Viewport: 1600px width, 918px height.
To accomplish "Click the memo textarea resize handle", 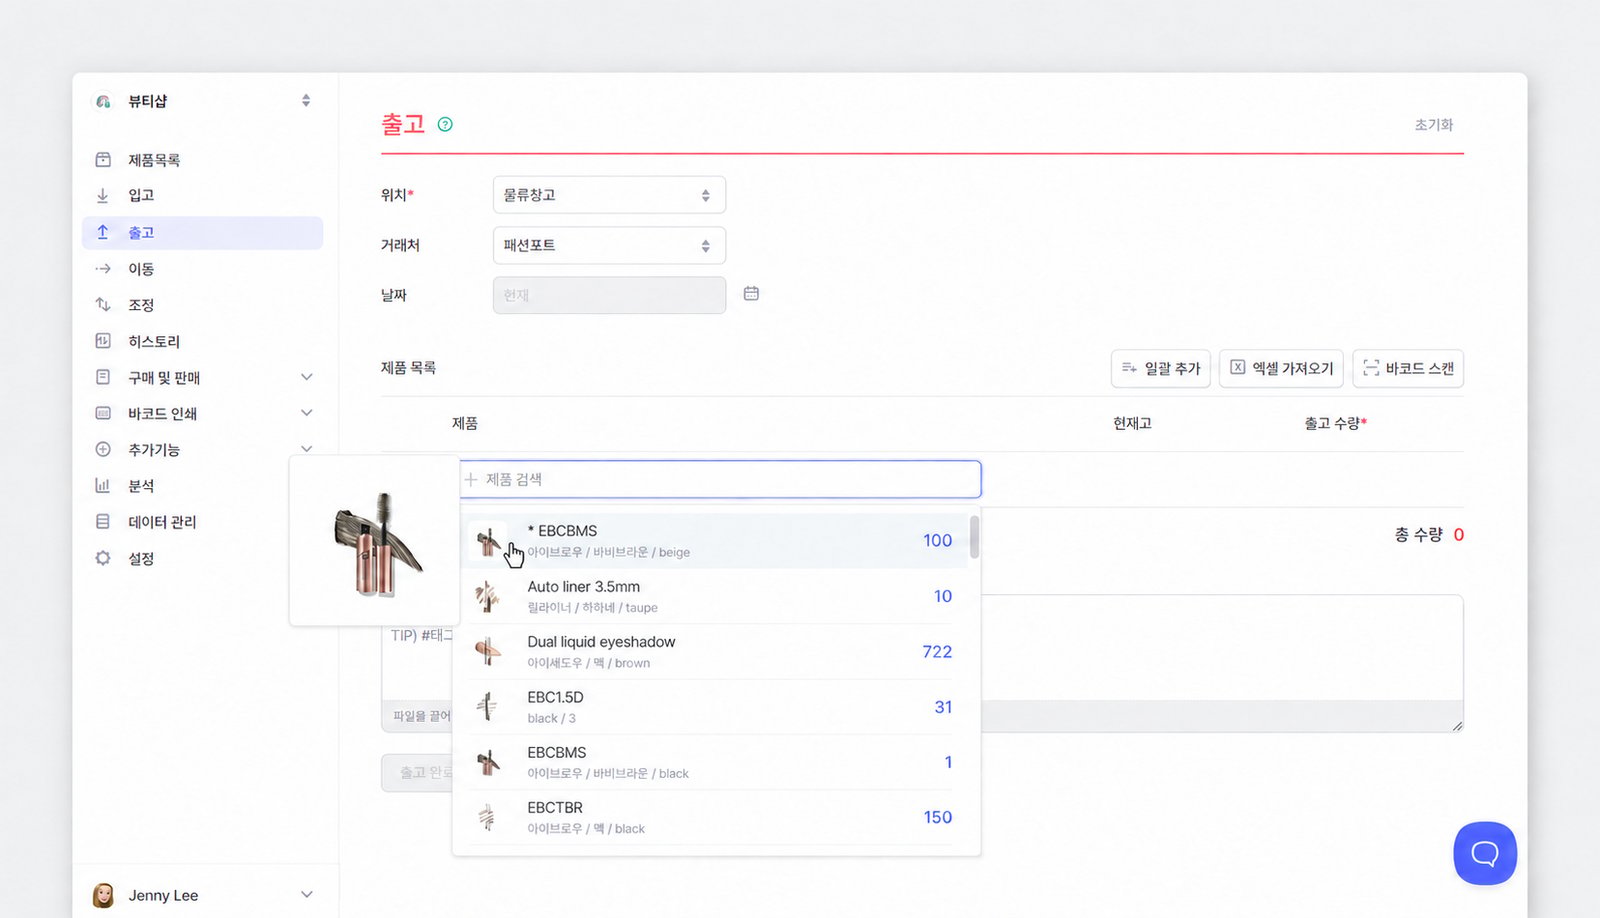I will tap(1457, 726).
